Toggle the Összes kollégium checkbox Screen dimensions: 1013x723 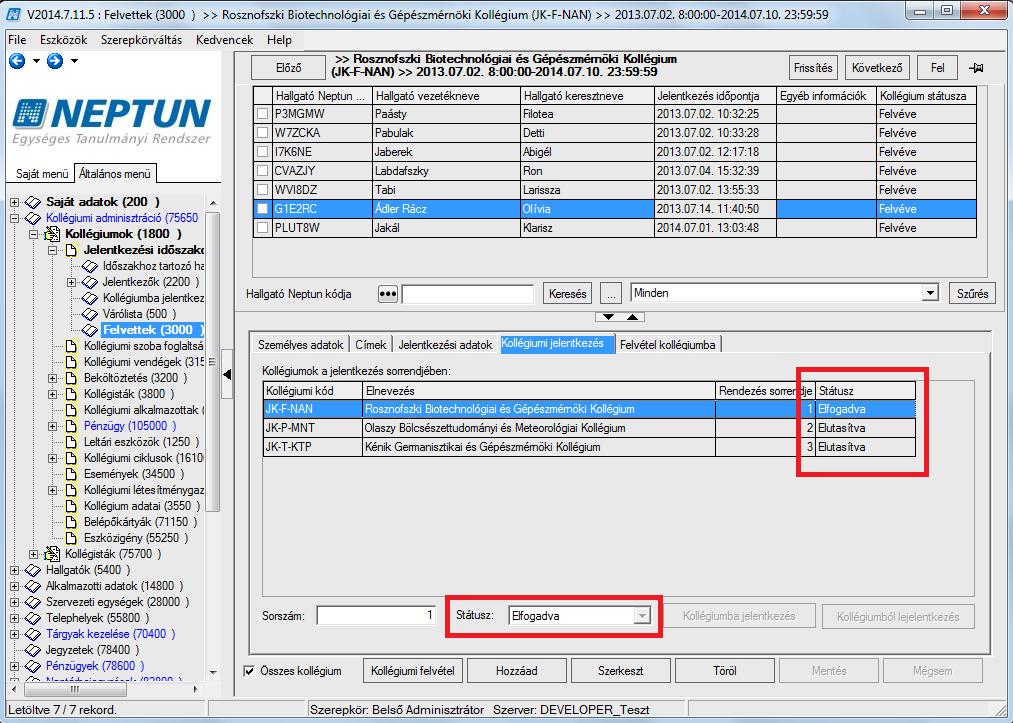249,671
